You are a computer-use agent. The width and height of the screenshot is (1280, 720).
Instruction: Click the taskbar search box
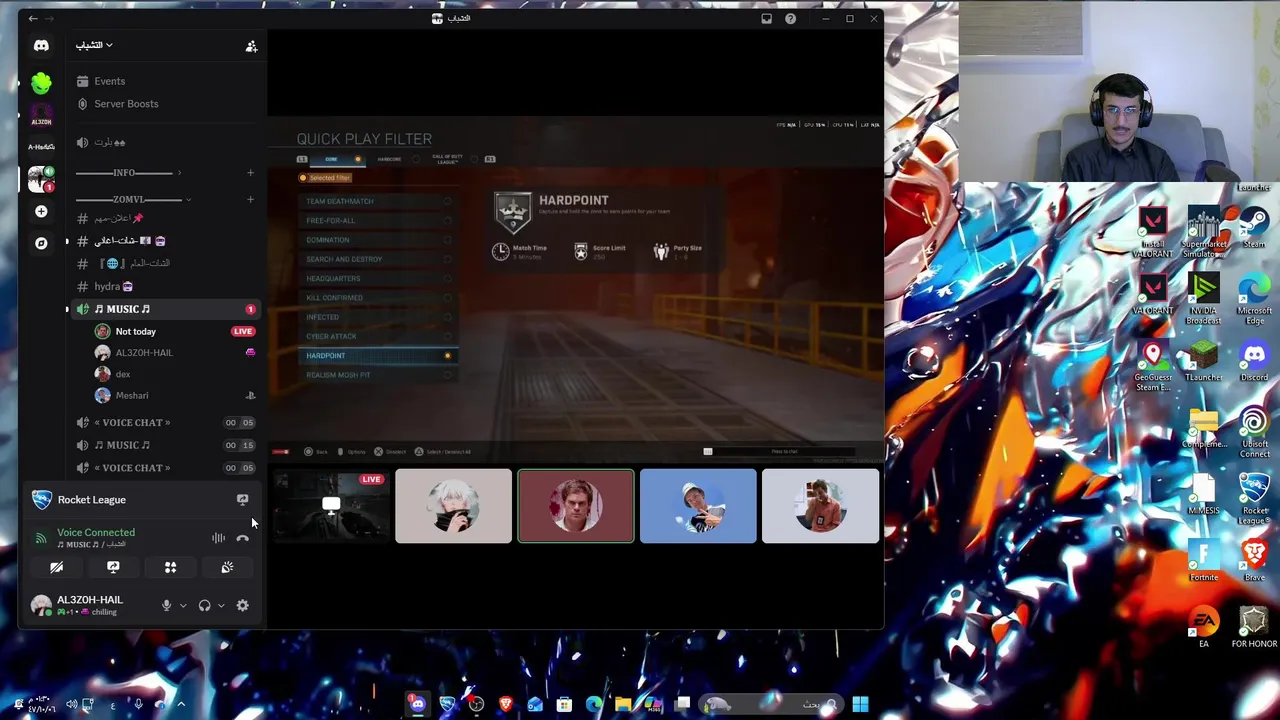coord(771,704)
